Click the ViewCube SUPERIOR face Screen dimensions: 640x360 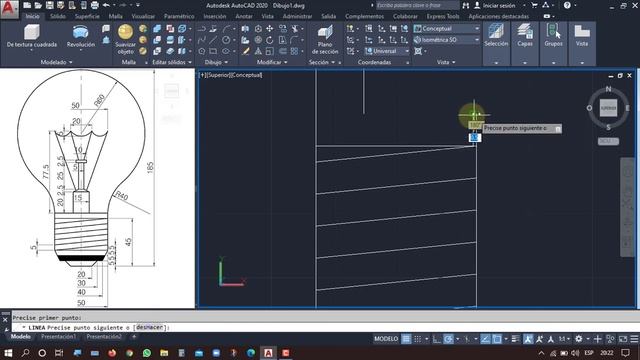click(608, 108)
